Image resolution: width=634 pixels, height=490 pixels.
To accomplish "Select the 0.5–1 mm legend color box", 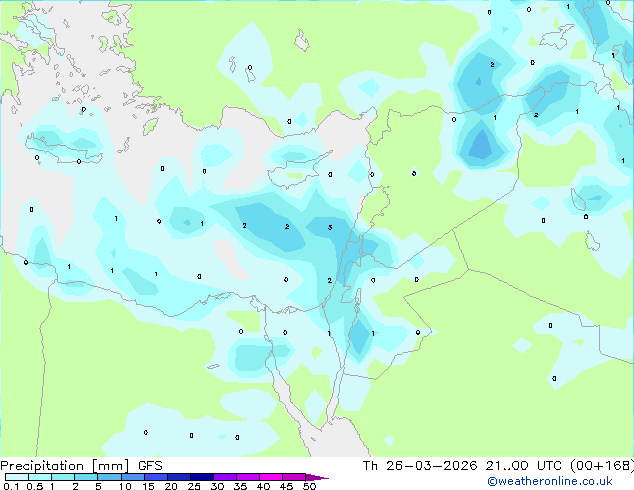I will coord(40,477).
